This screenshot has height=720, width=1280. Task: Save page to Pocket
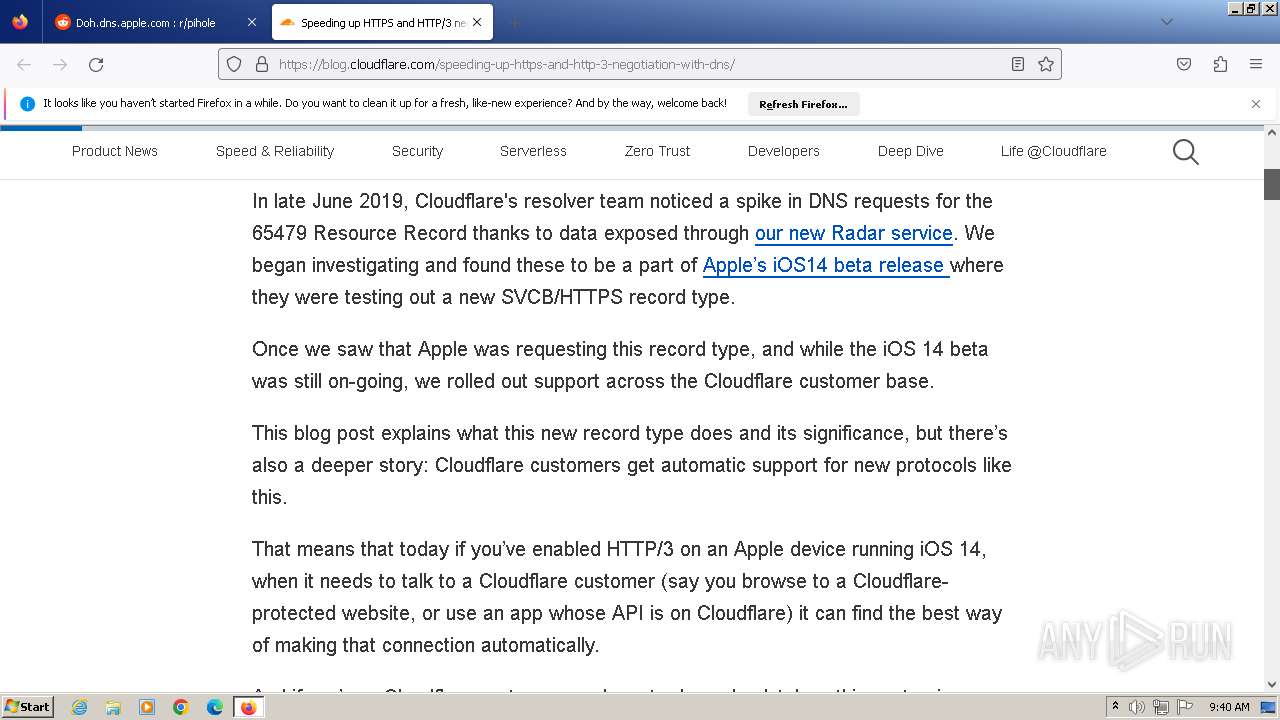tap(1184, 64)
